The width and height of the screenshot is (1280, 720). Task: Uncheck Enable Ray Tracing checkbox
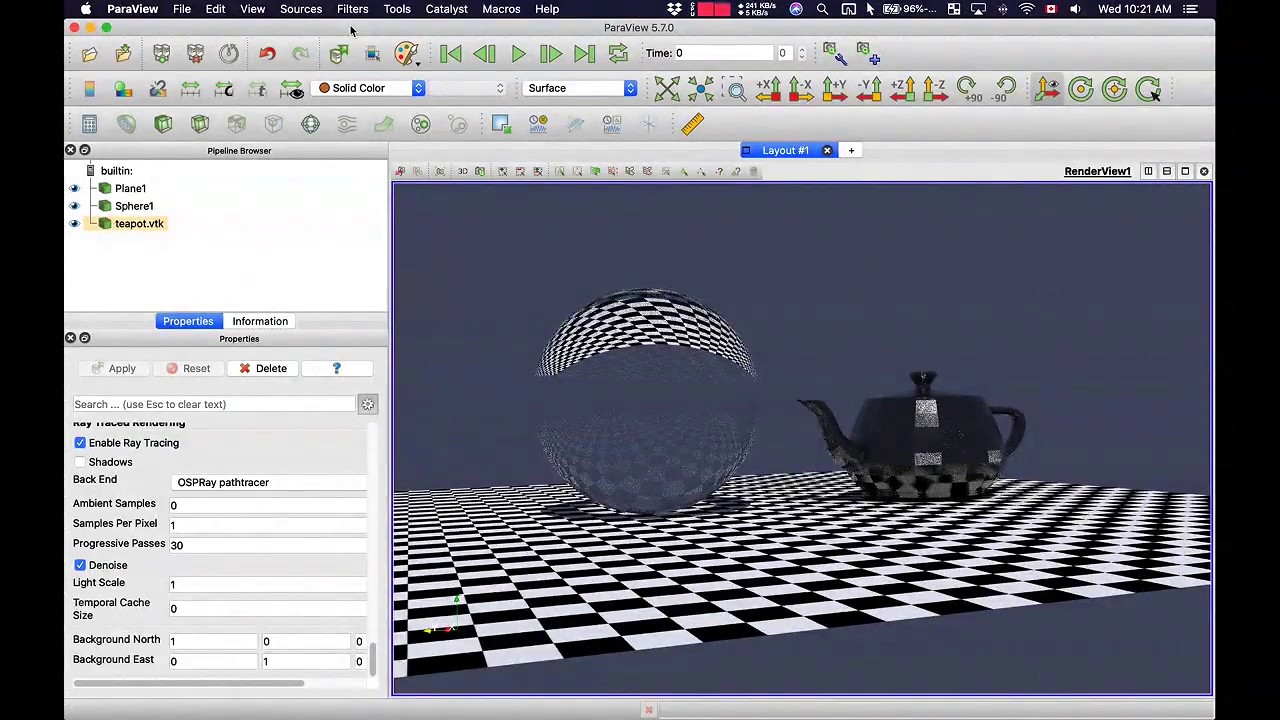click(80, 443)
